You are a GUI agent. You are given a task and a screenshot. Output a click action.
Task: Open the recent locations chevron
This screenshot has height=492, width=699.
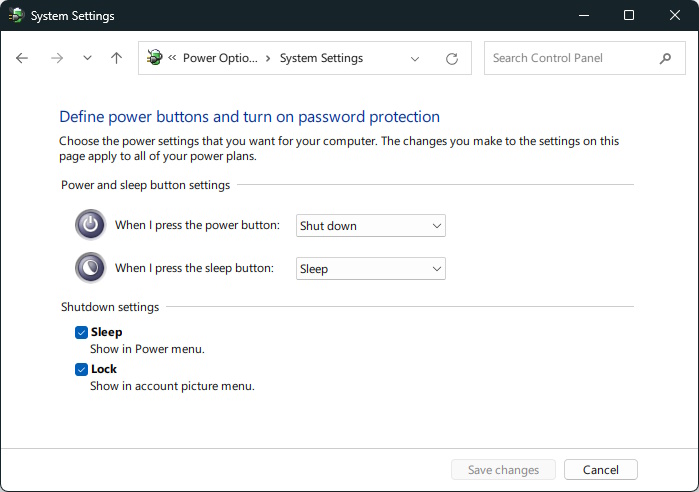87,58
